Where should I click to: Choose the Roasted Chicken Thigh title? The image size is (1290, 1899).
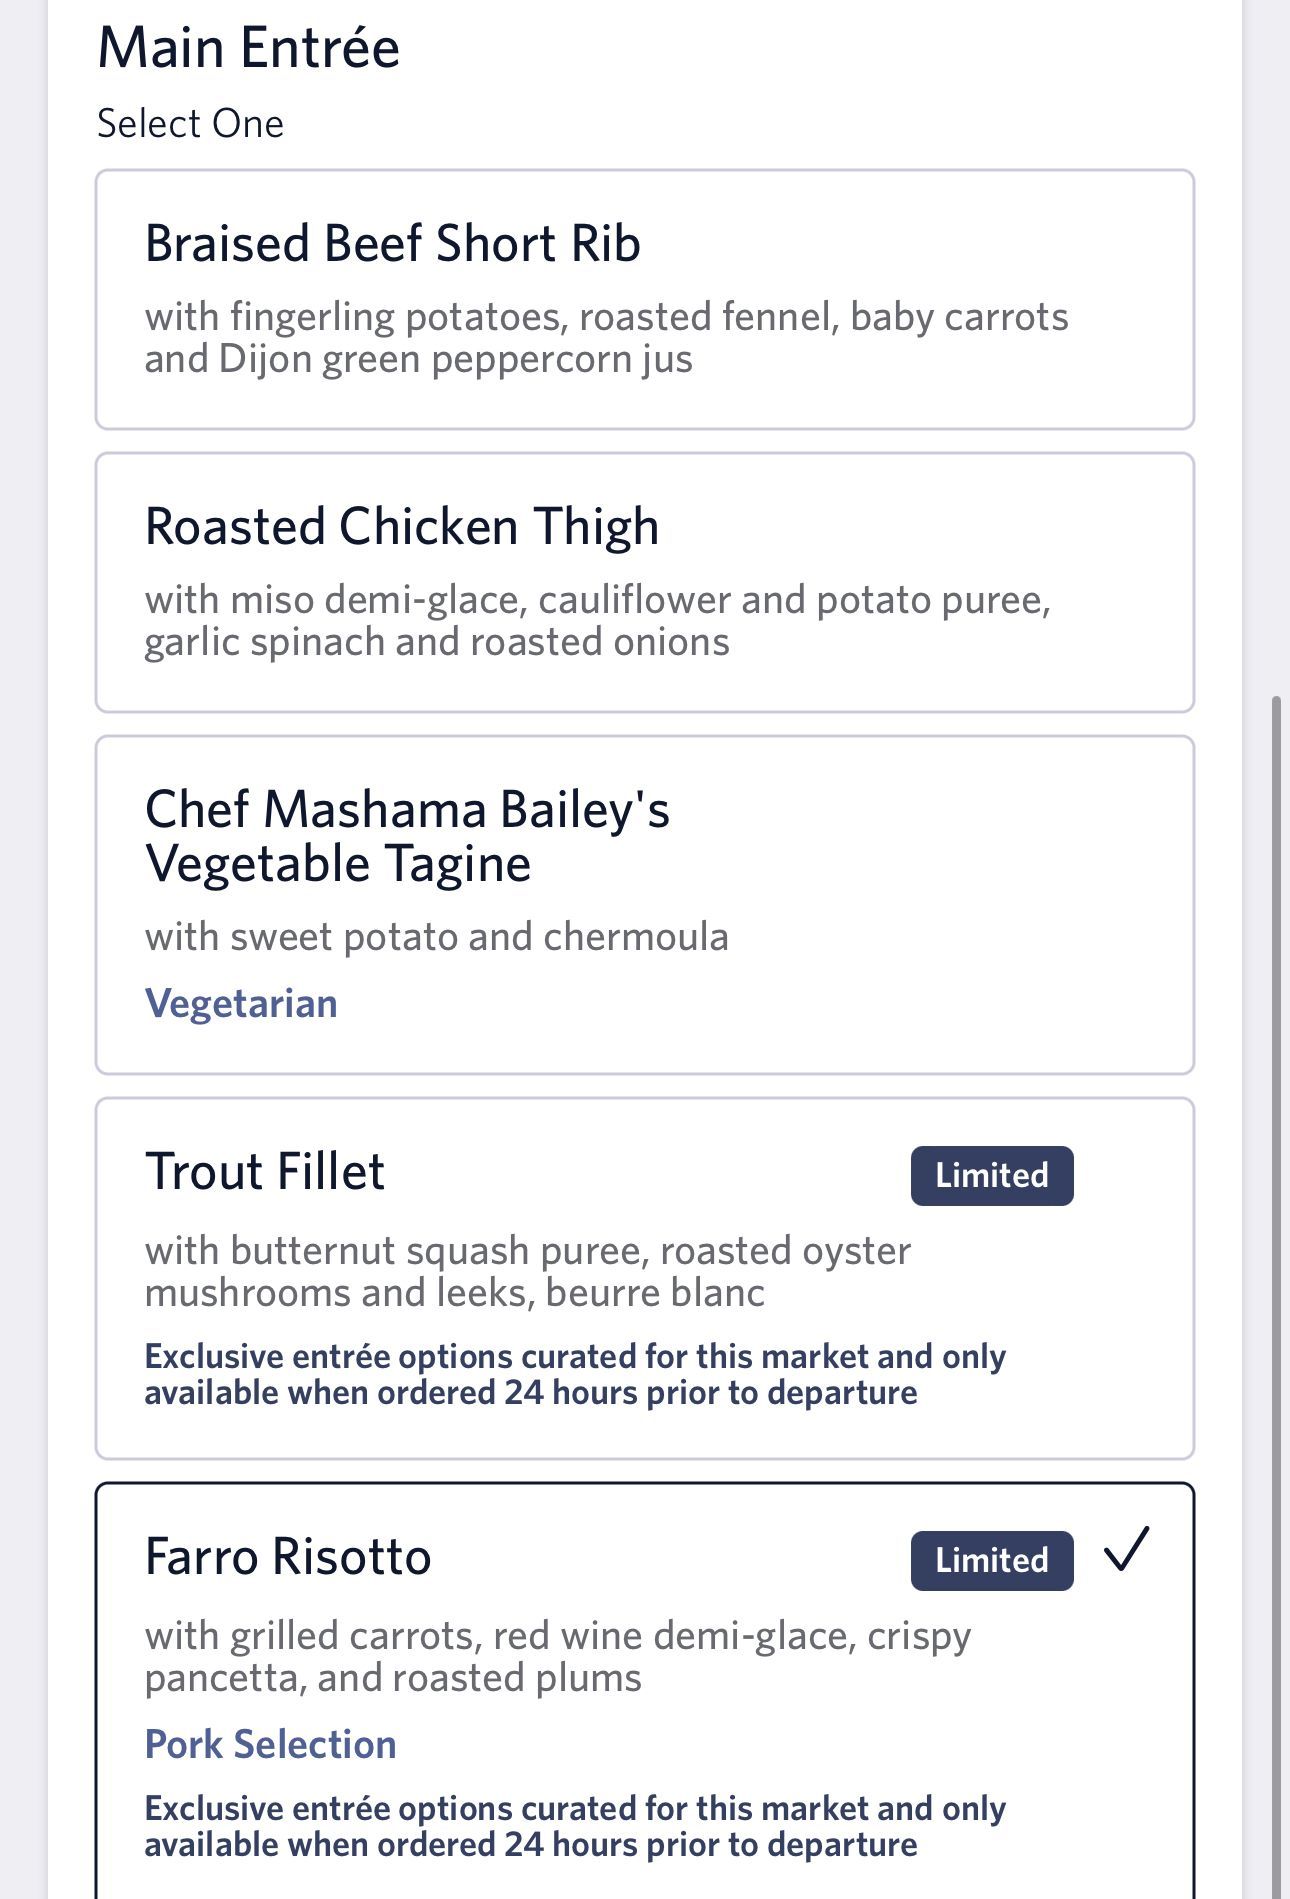[x=402, y=527]
